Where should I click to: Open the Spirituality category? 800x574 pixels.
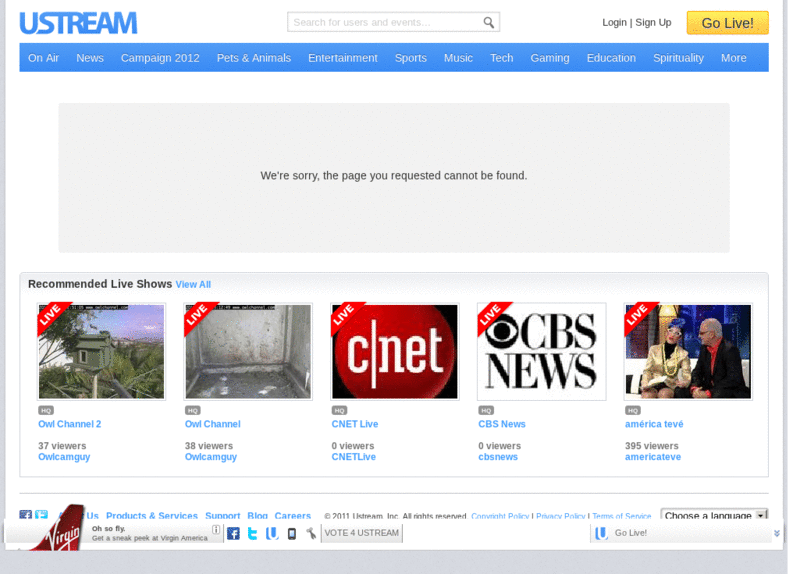[x=679, y=58]
